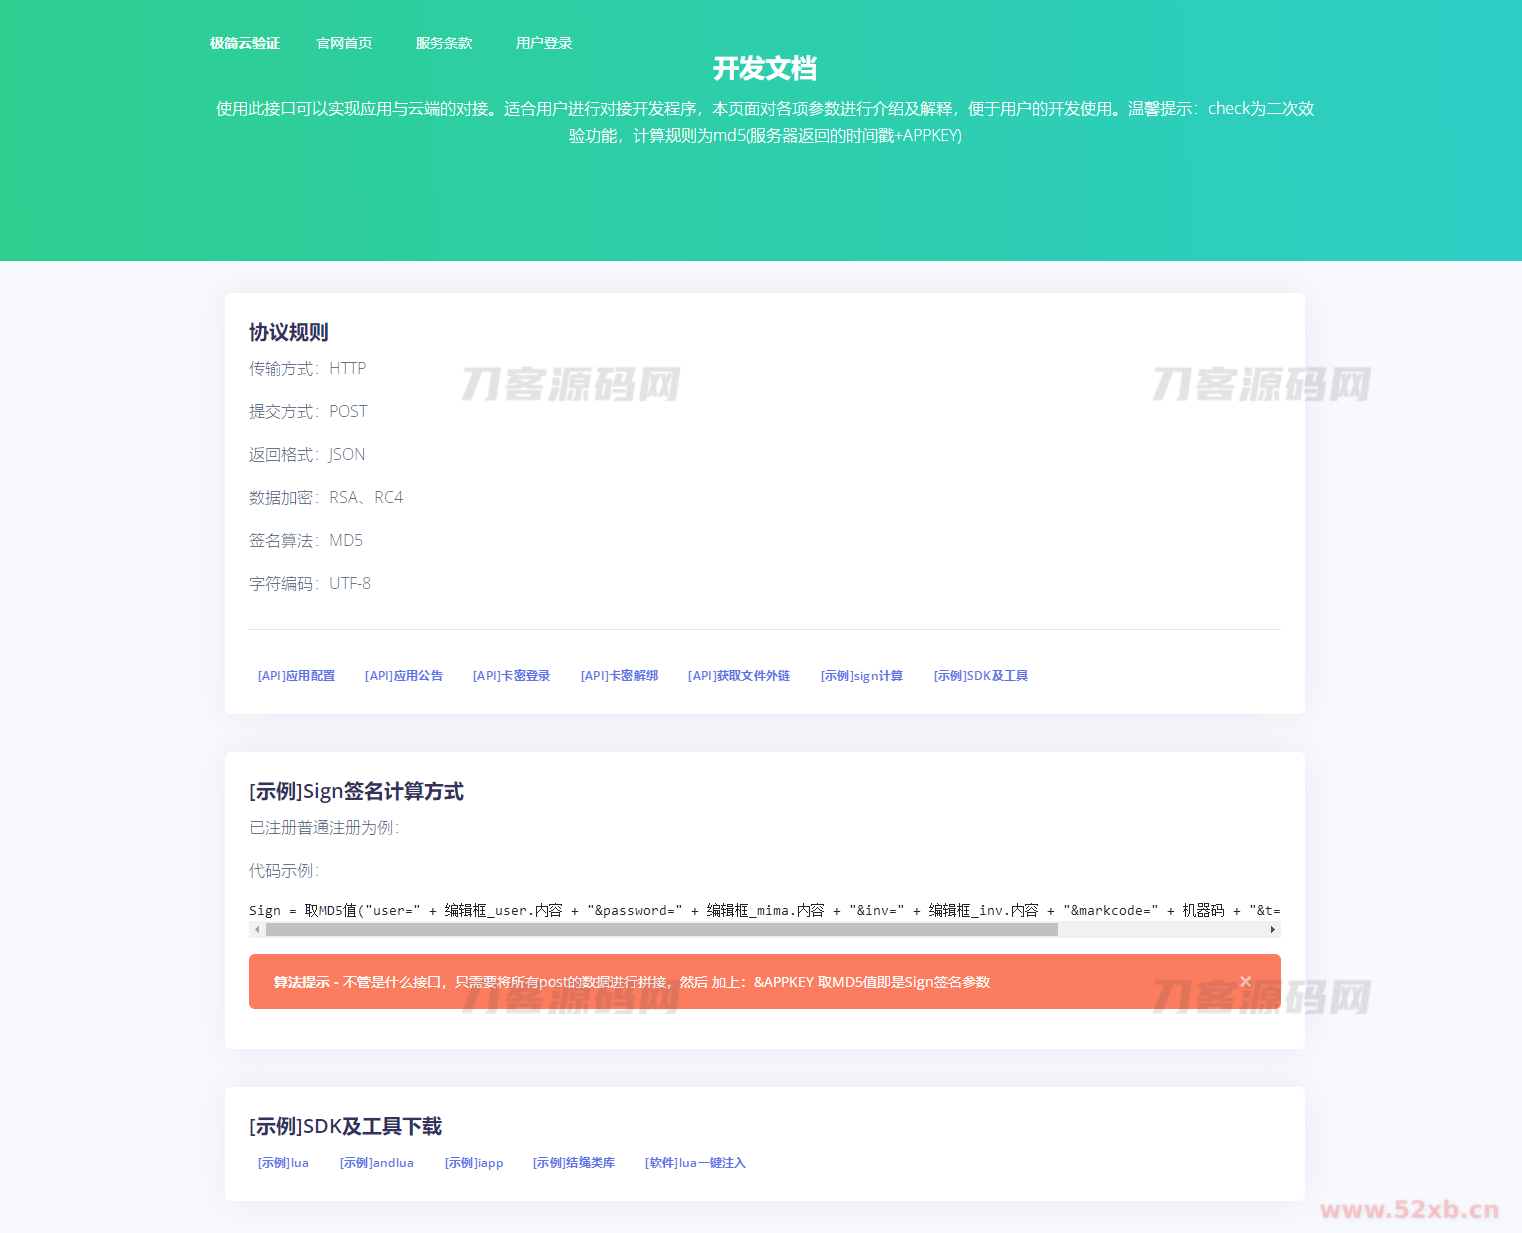The width and height of the screenshot is (1522, 1233).
Task: Open the [API]卡密登录 link
Action: click(x=511, y=676)
